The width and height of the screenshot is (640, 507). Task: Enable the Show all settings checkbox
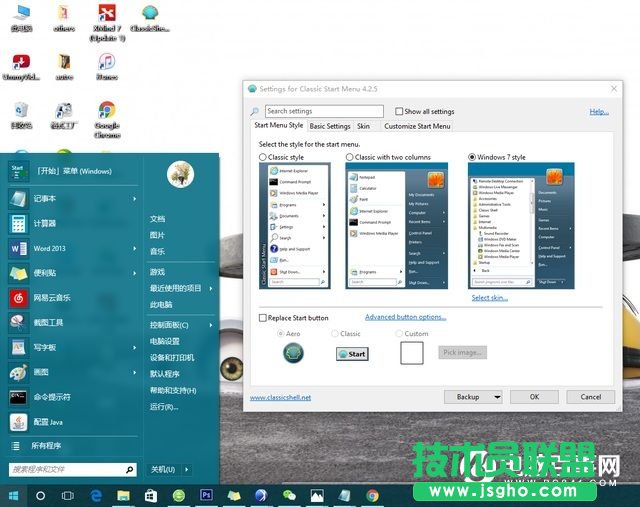399,111
